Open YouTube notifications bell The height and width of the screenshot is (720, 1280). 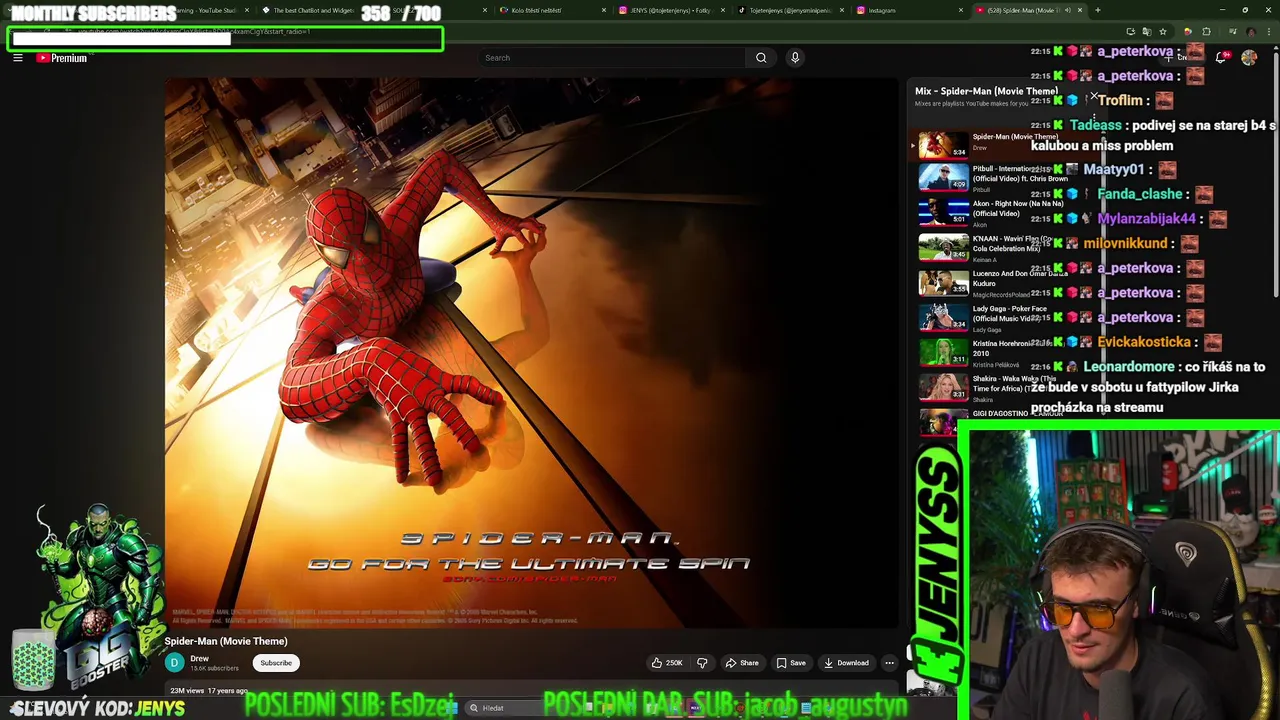(1221, 58)
